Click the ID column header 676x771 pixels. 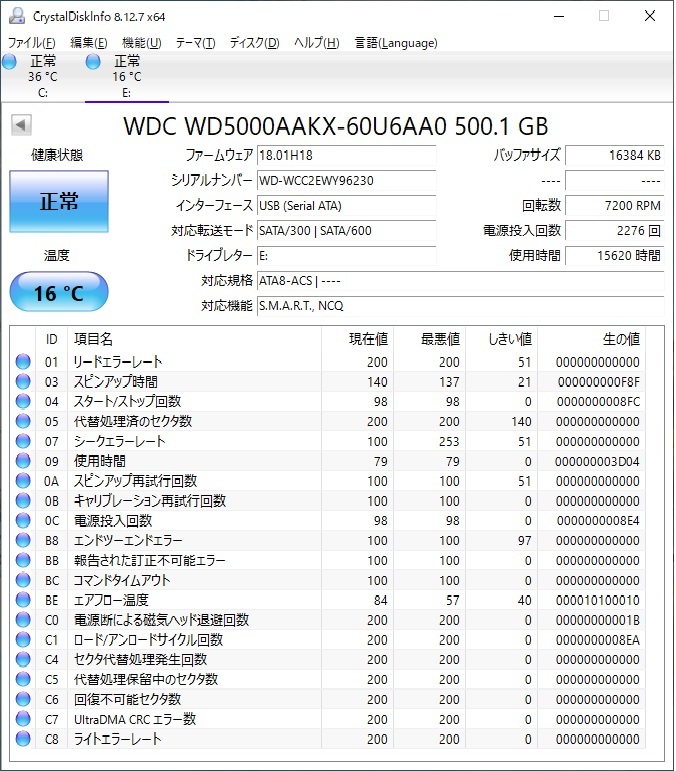pyautogui.click(x=52, y=339)
